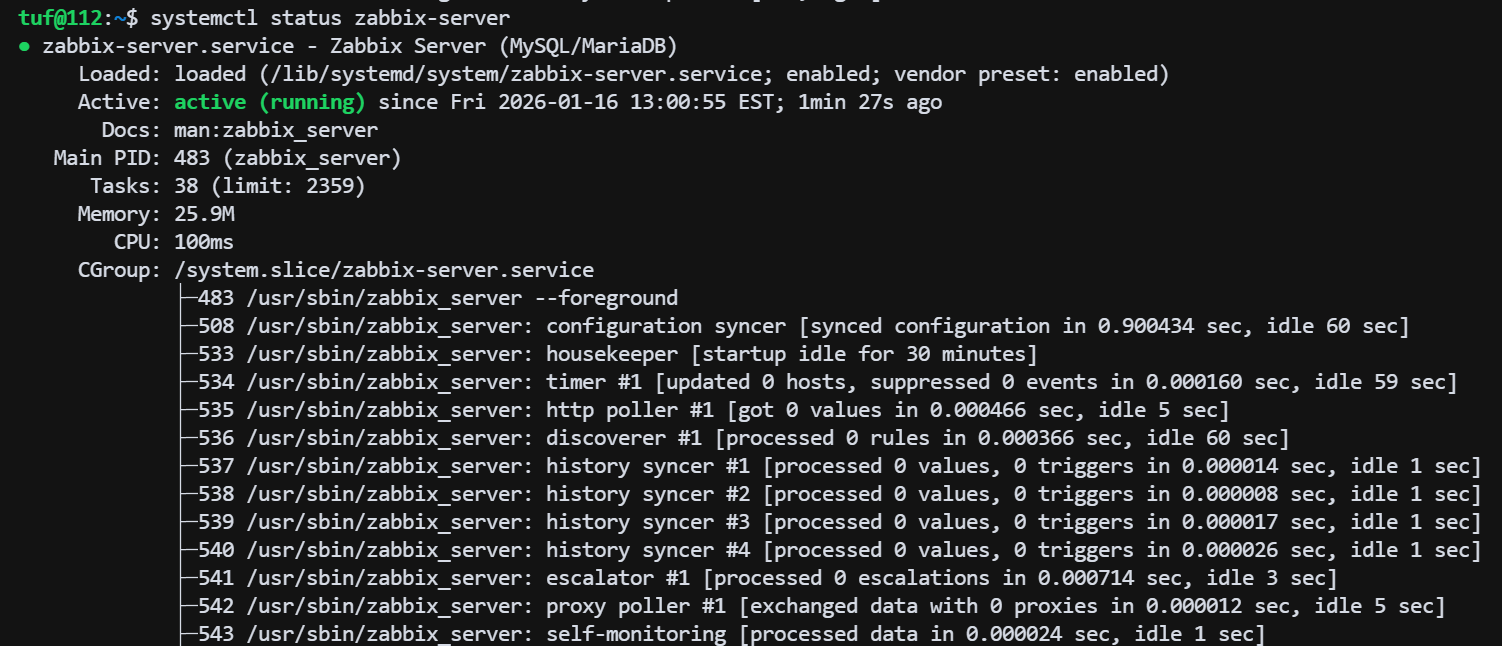Click the CPU value 100ms
The height and width of the screenshot is (646, 1502).
pos(204,242)
